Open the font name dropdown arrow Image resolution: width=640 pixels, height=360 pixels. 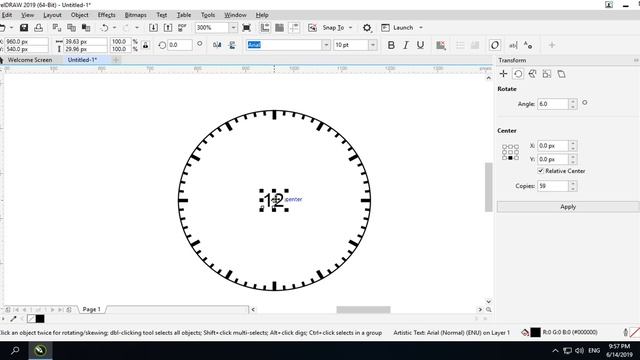[x=326, y=45]
